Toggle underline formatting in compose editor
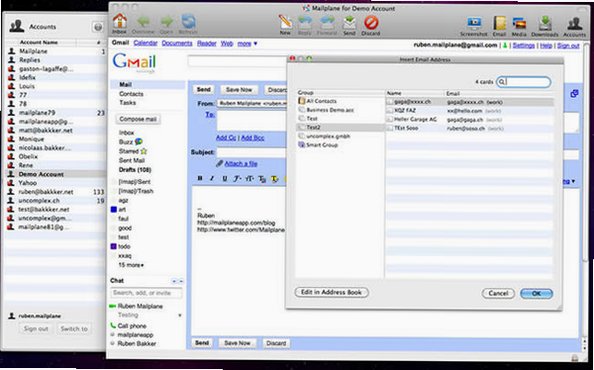The width and height of the screenshot is (594, 370). pyautogui.click(x=225, y=179)
